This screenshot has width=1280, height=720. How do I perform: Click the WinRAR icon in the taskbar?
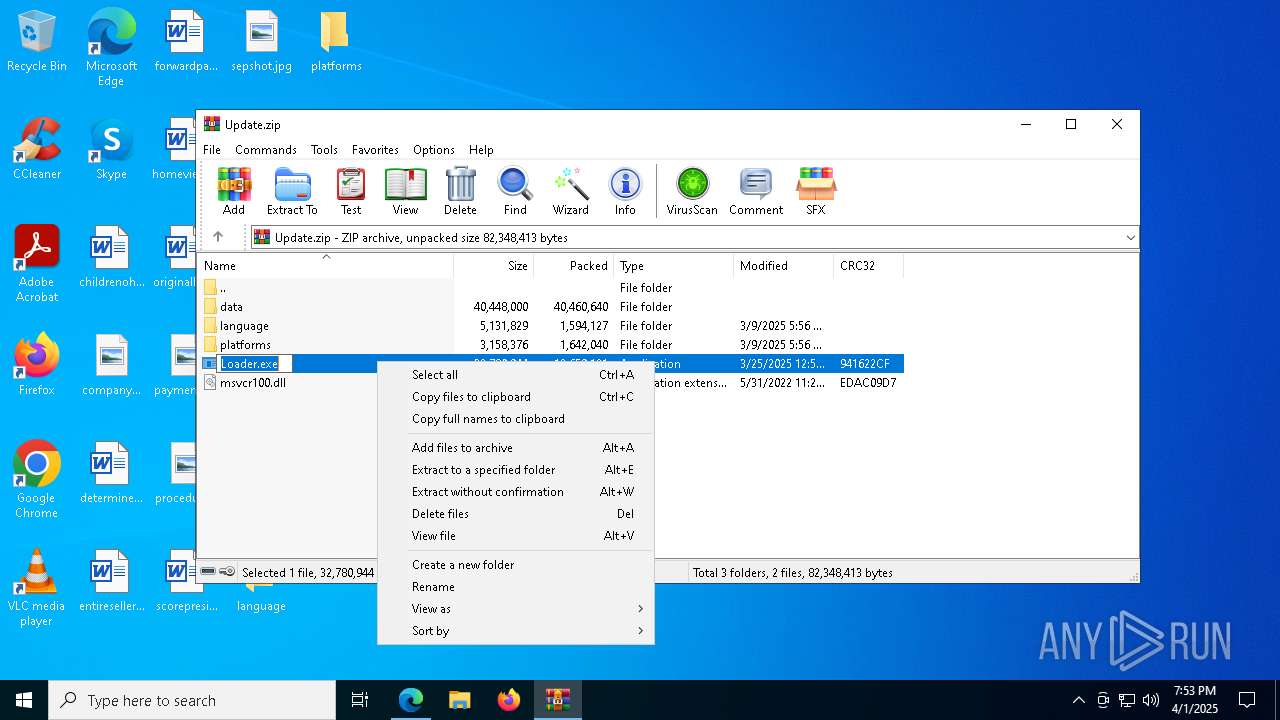point(557,700)
